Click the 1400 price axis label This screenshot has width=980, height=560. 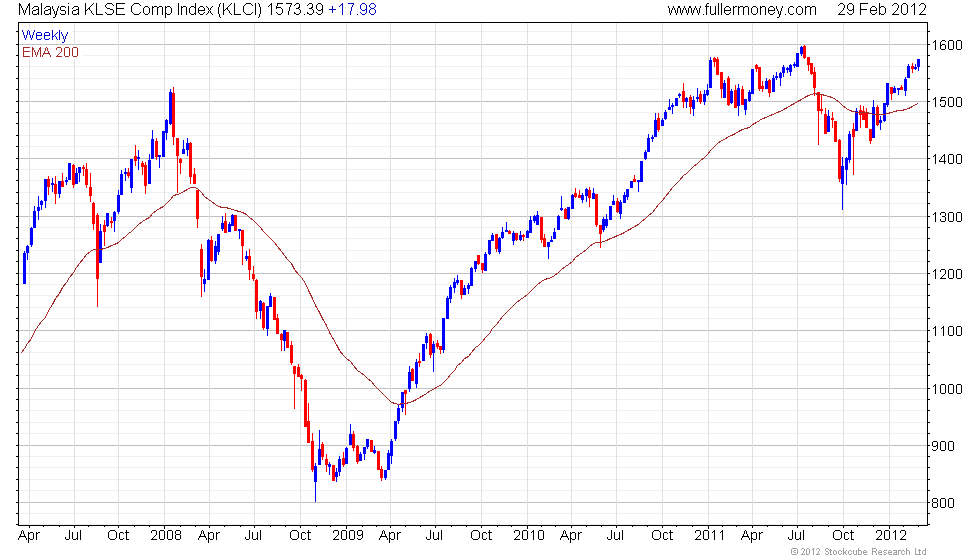point(947,159)
